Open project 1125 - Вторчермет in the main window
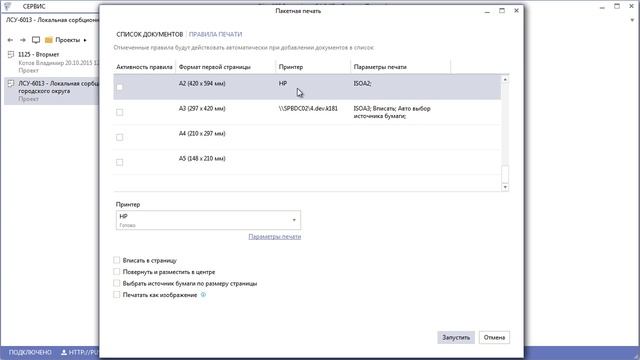Viewport: 640px width, 360px height. [x=51, y=62]
